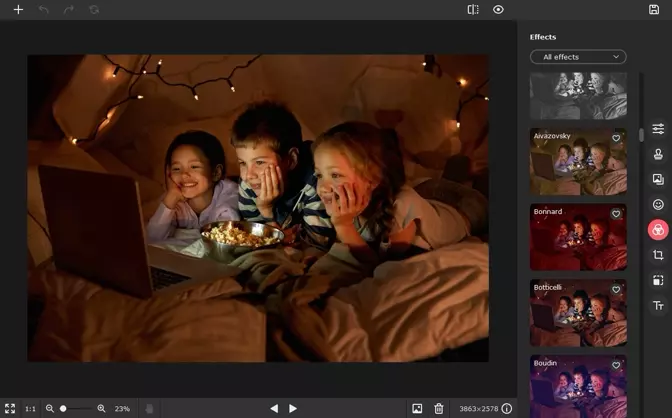Show image info with the i icon
Screen dimensions: 672x418
[507, 409]
